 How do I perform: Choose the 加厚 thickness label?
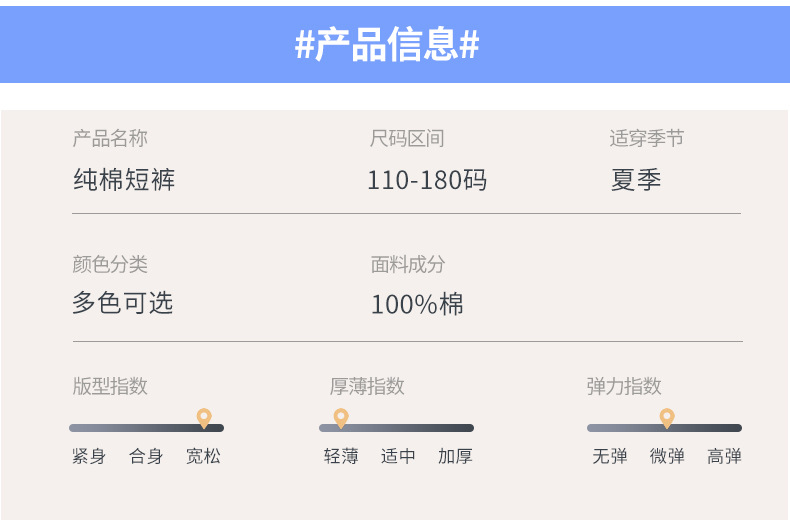[455, 456]
